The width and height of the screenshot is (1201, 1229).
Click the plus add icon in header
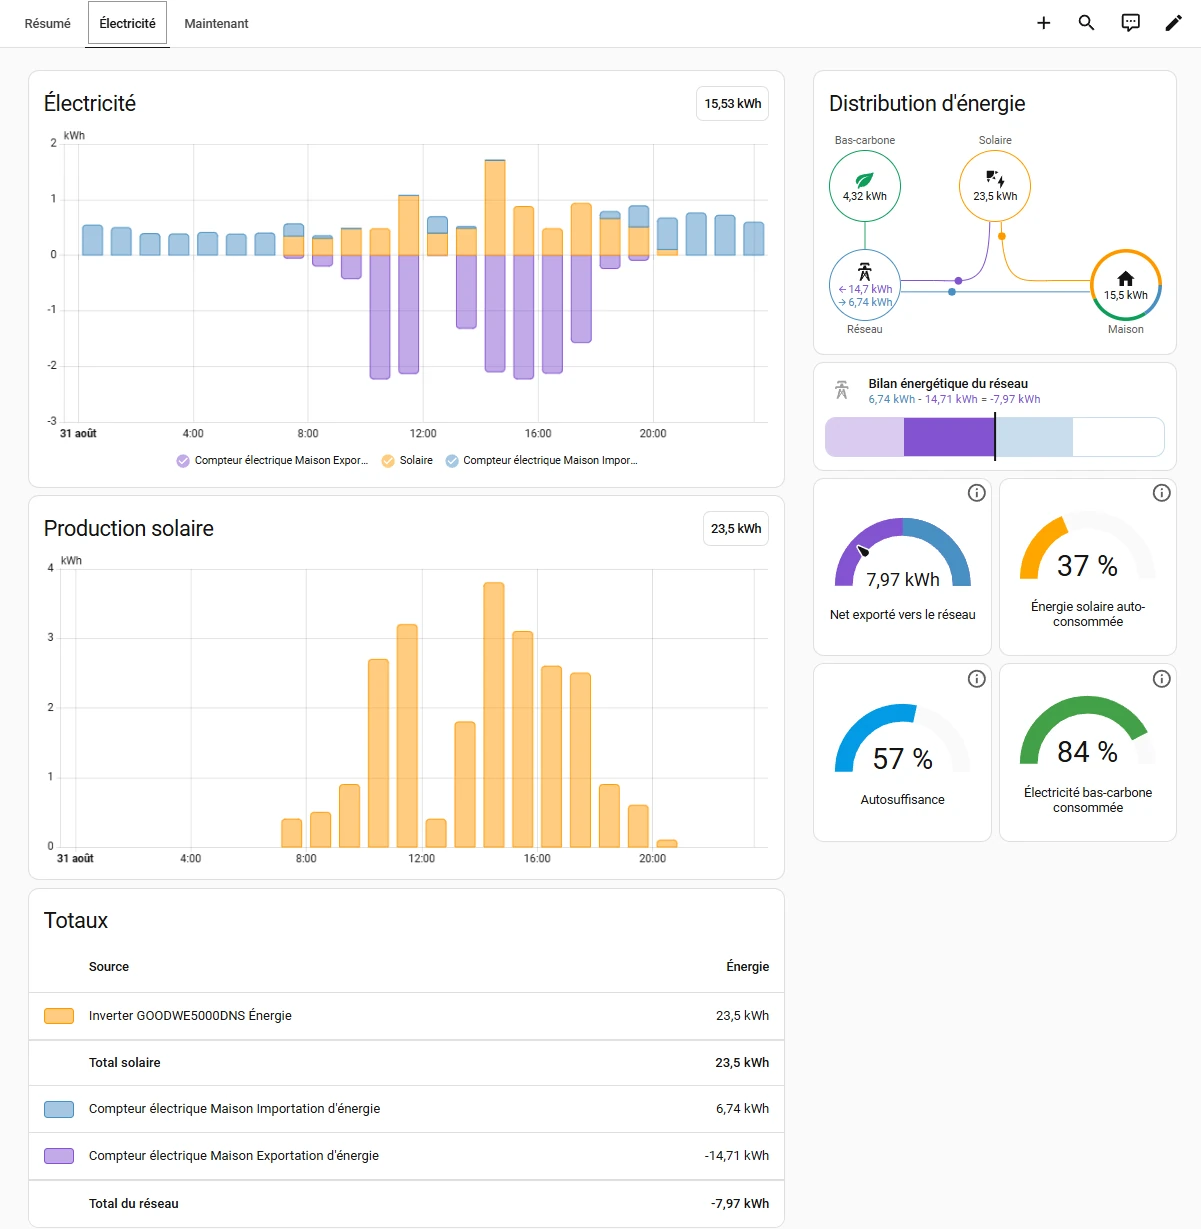coord(1043,23)
